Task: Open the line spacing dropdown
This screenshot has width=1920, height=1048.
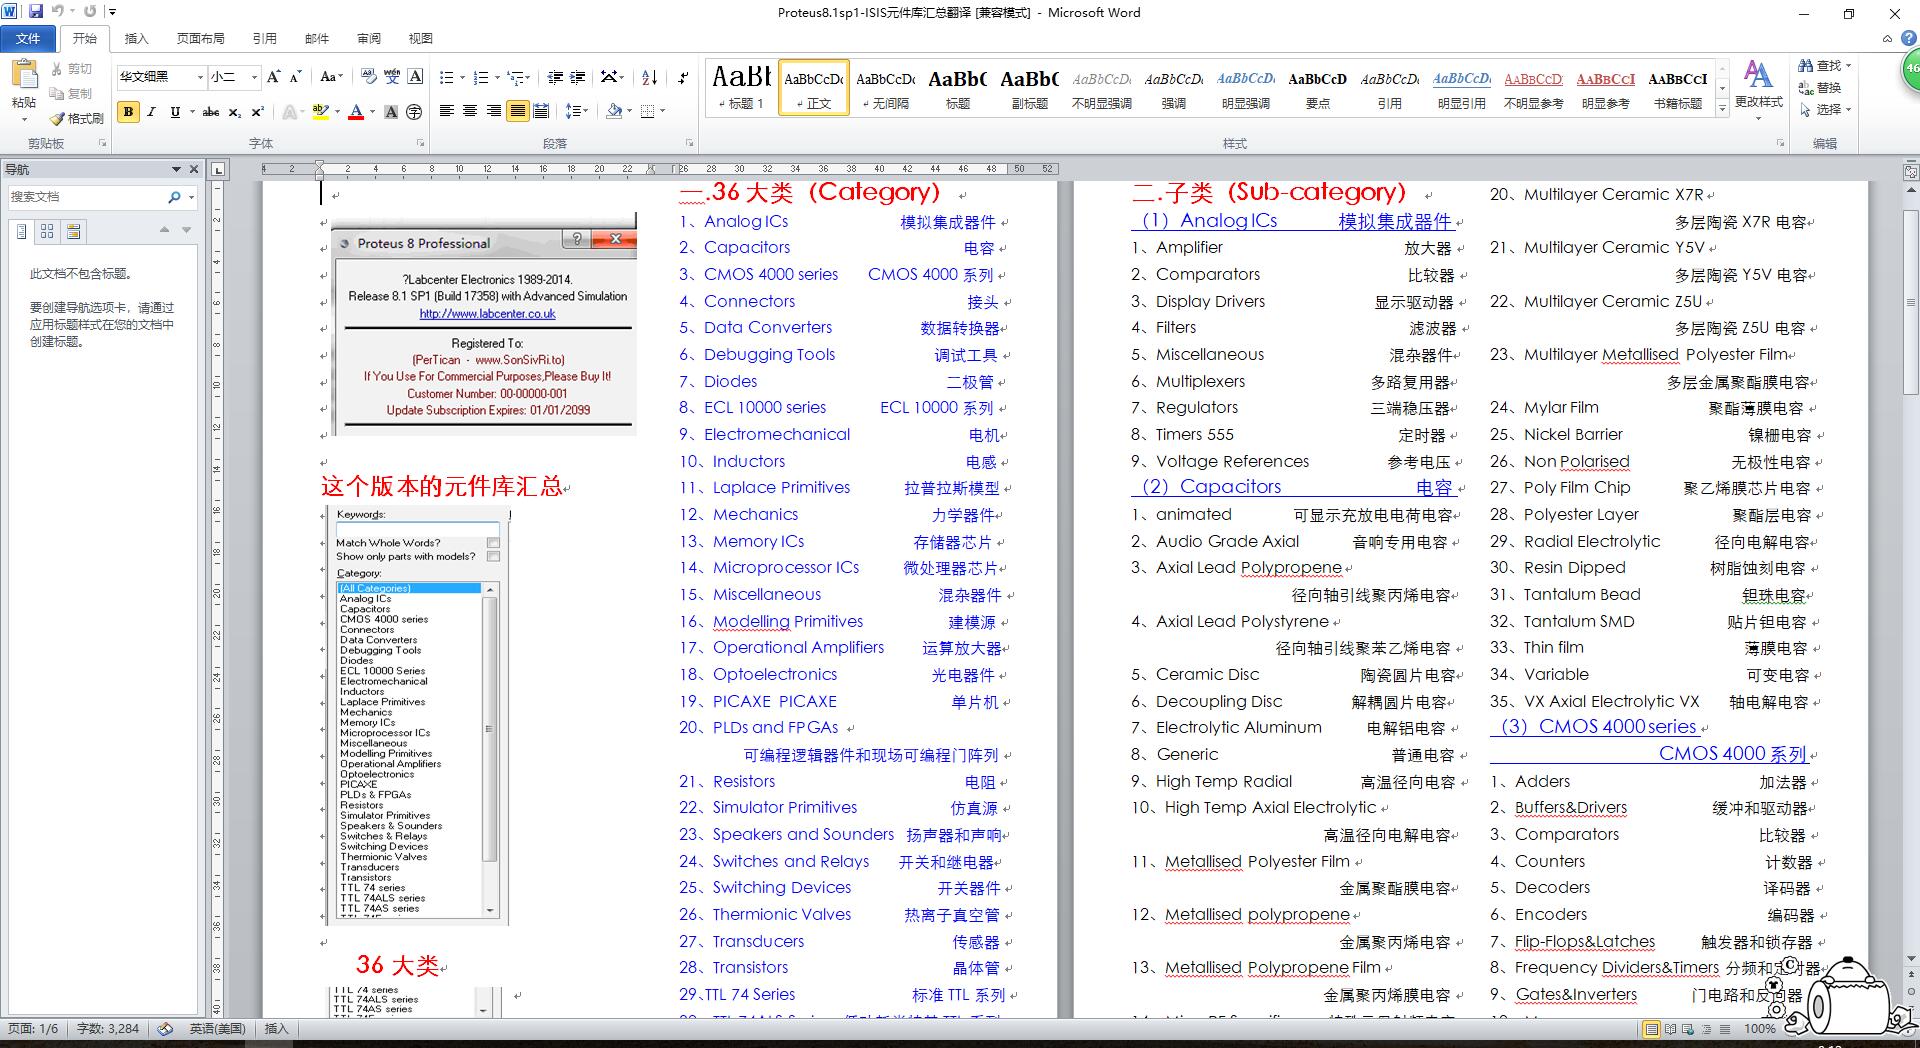Action: pos(576,111)
